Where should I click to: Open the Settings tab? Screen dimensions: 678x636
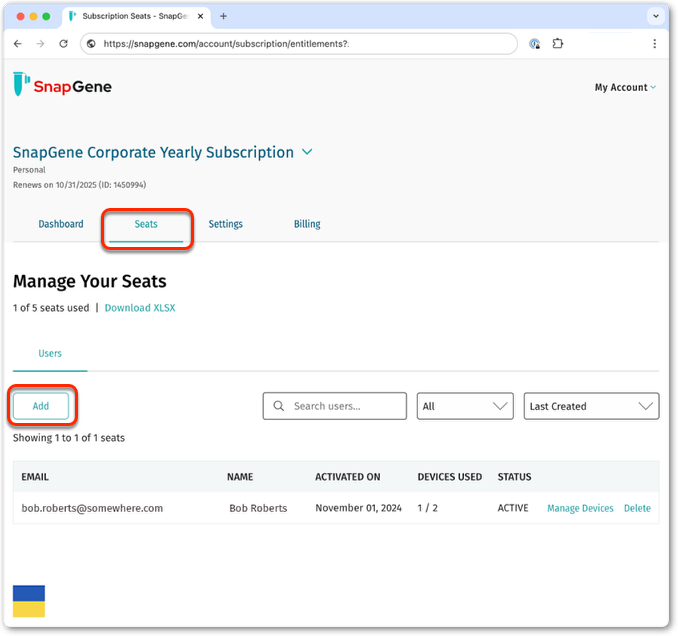(226, 224)
